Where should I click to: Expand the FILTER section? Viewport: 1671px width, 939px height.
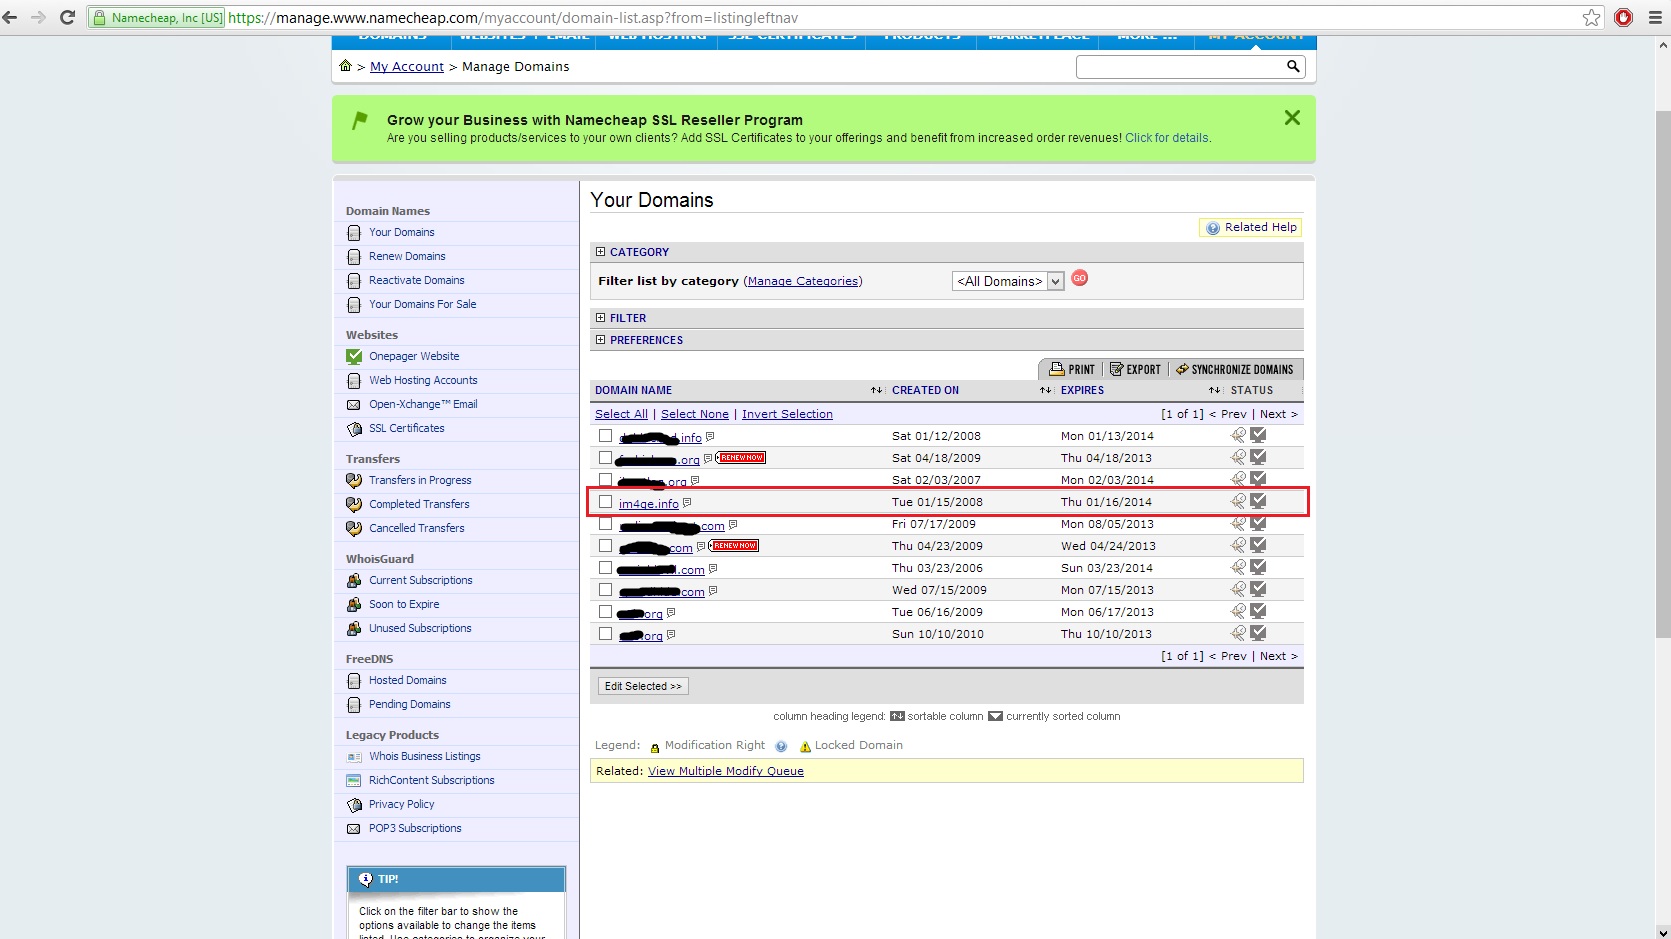(601, 318)
